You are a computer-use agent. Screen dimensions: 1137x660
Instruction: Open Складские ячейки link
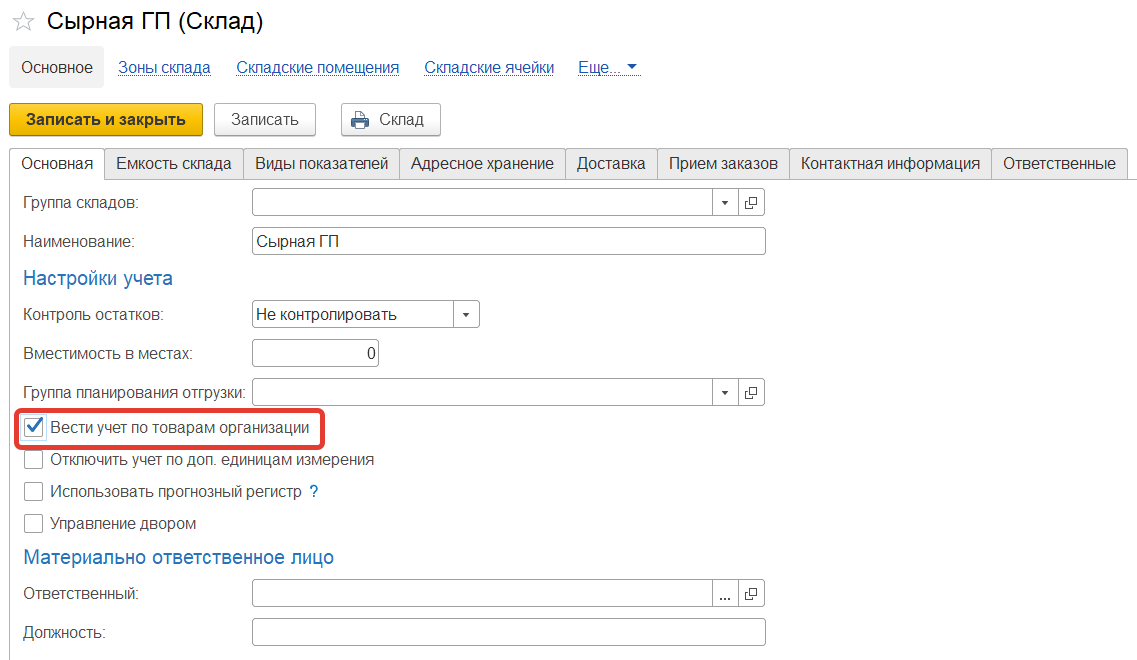(489, 68)
